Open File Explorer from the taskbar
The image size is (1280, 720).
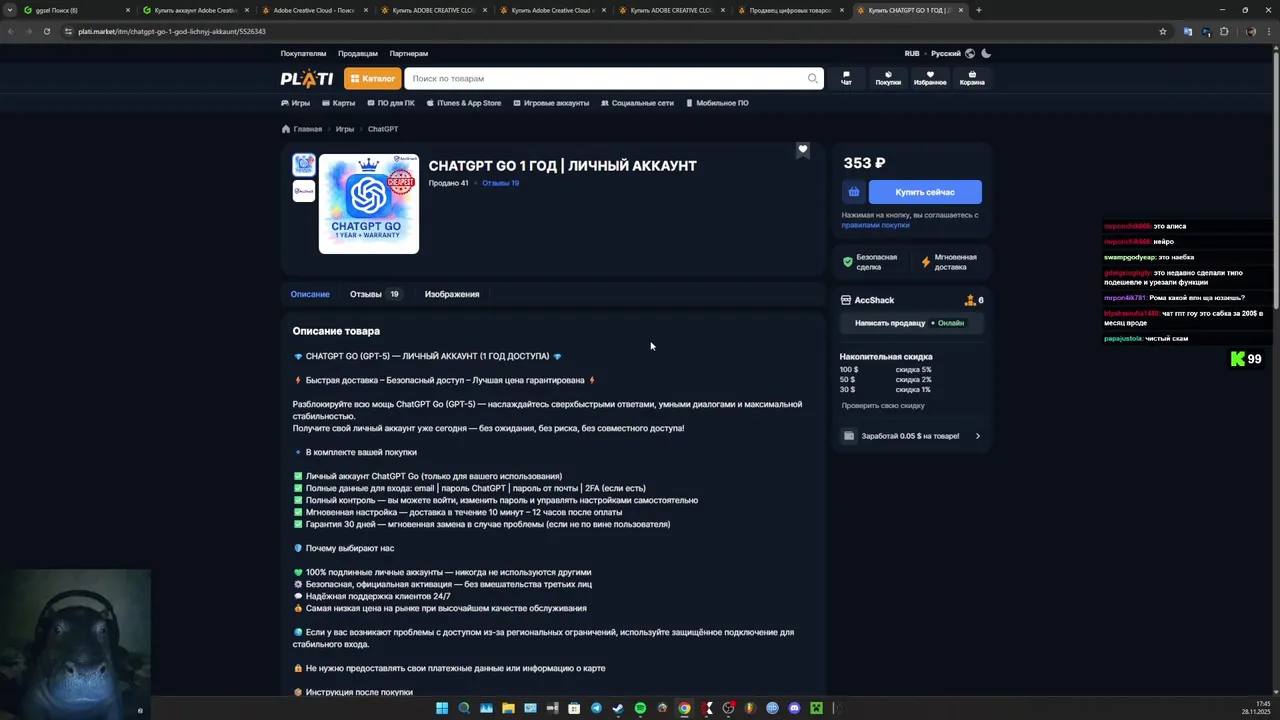pos(508,708)
